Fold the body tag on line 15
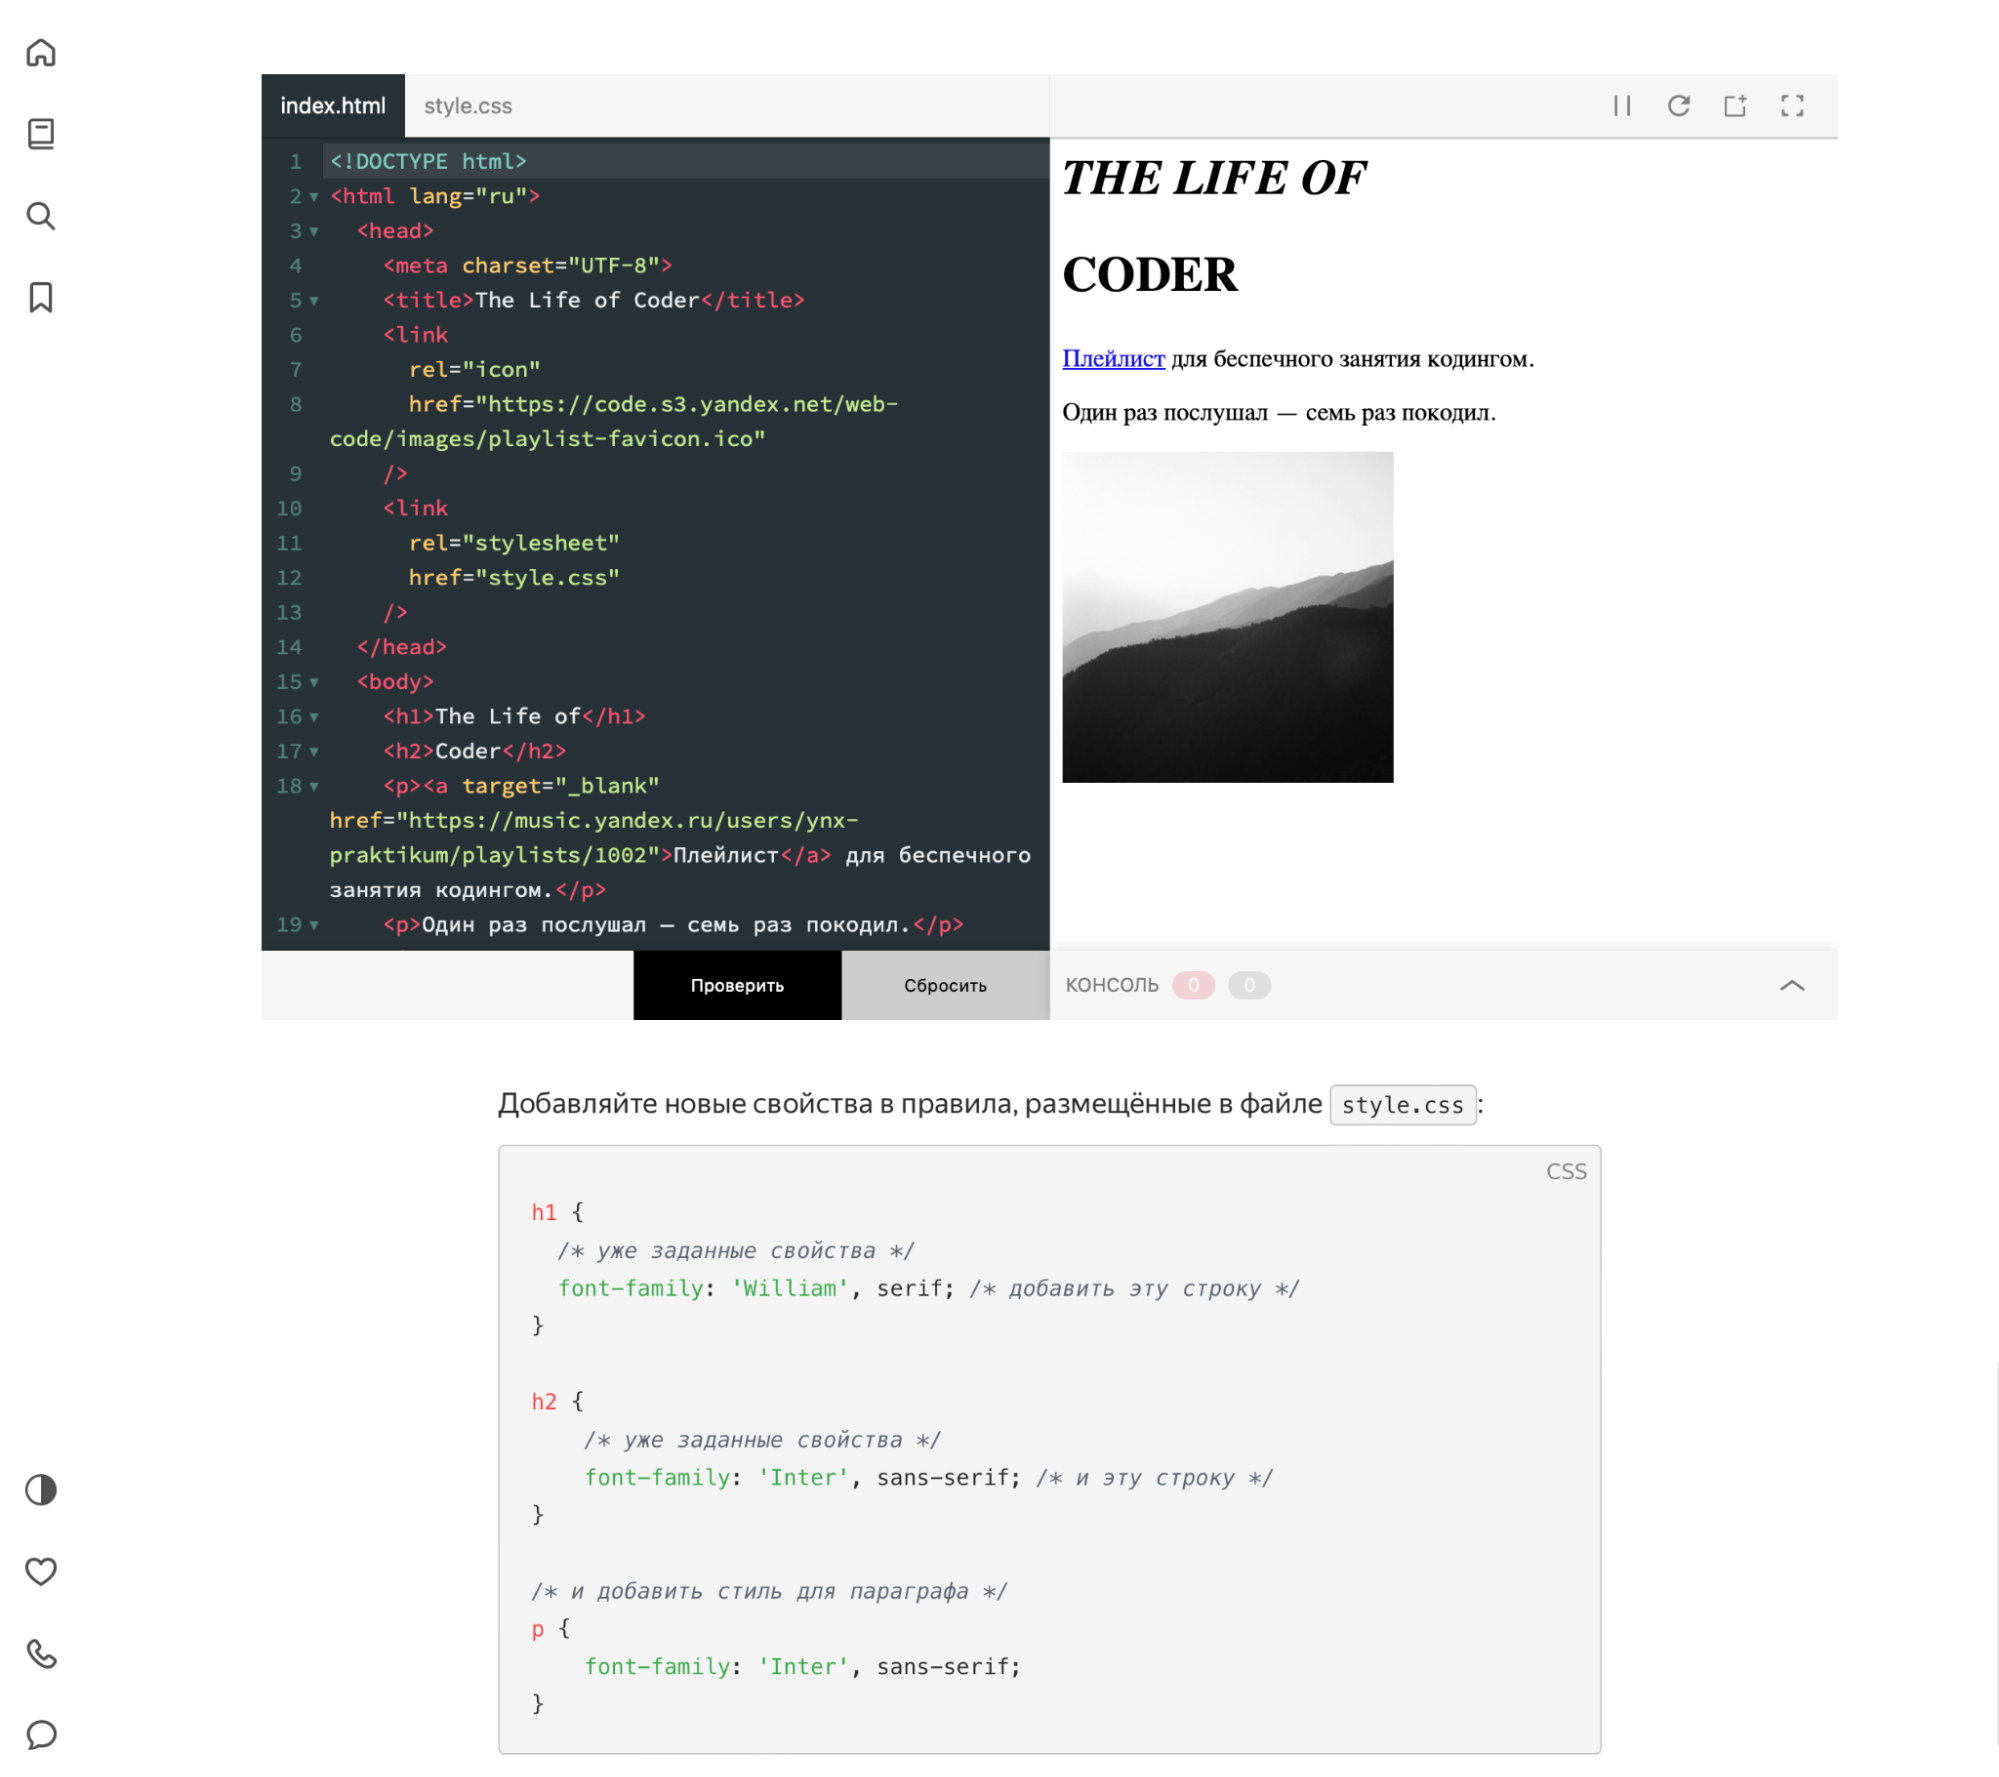 coord(314,682)
